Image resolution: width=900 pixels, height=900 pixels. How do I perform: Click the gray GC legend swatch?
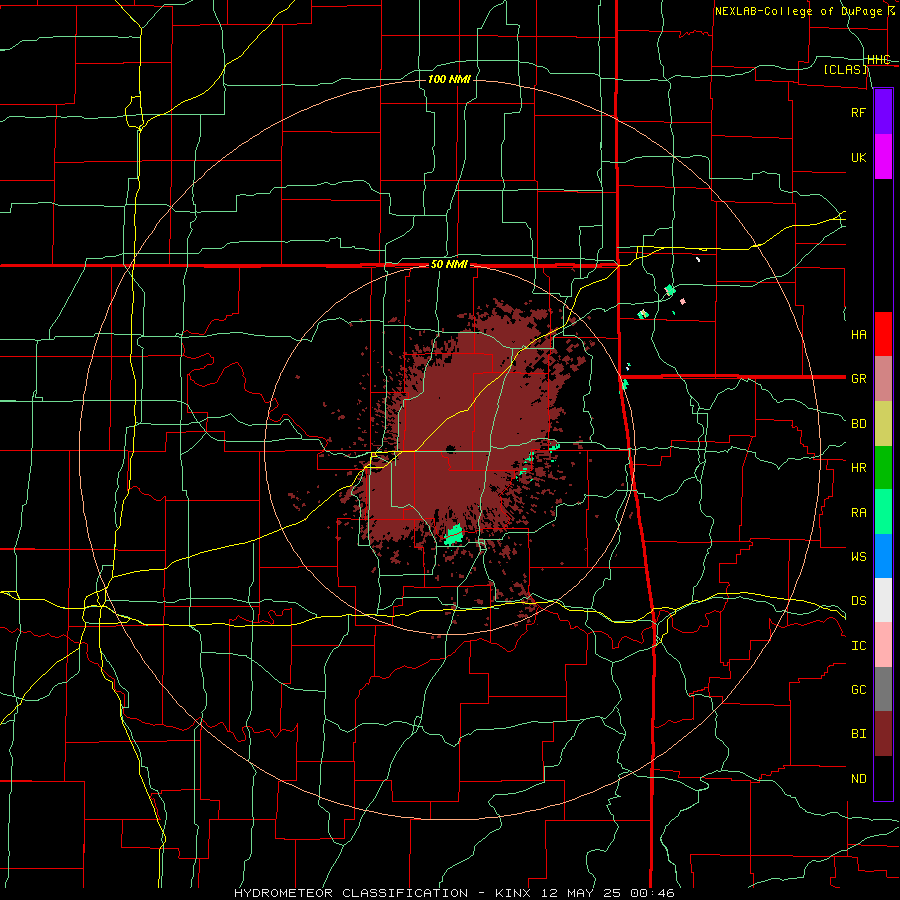pyautogui.click(x=883, y=689)
